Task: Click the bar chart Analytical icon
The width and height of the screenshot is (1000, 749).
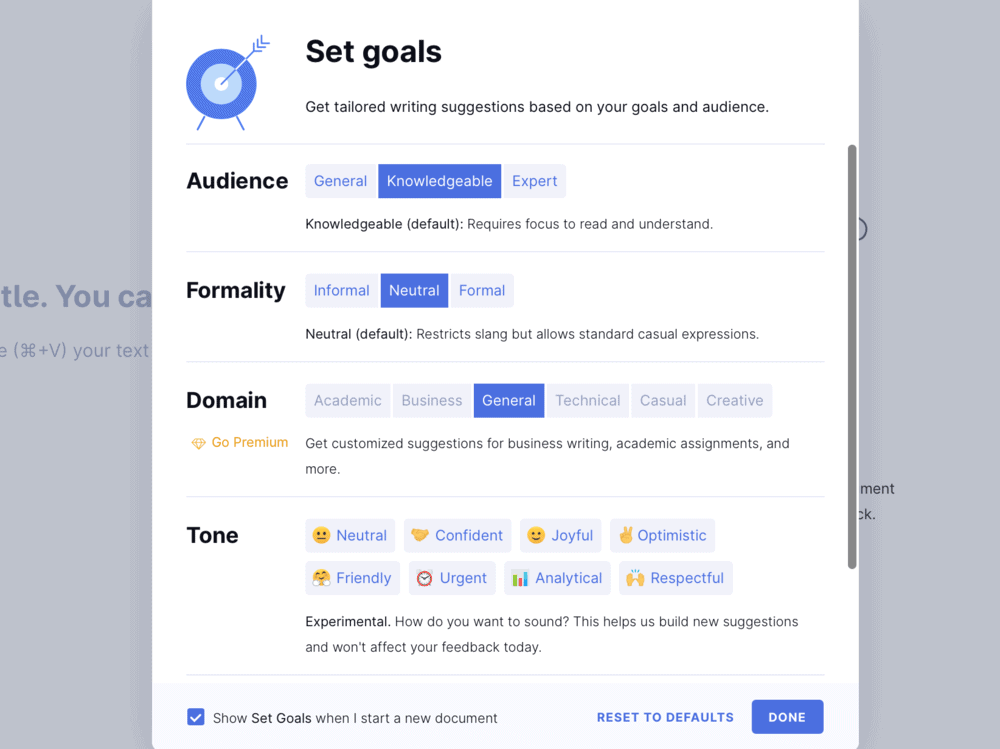Action: (x=520, y=578)
